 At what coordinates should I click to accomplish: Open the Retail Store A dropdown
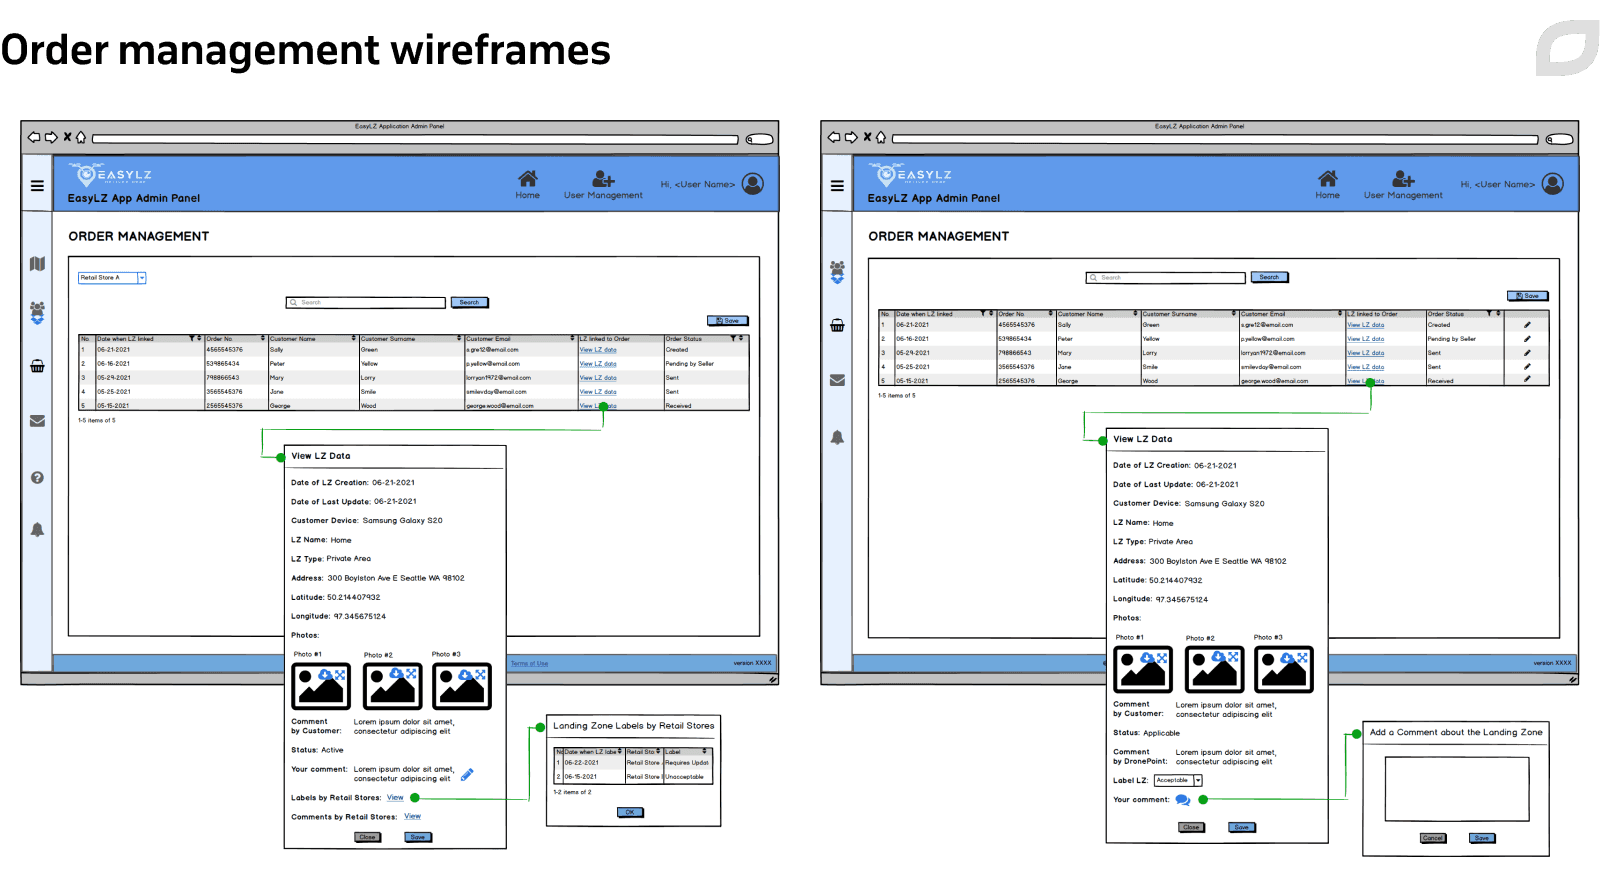tap(112, 278)
